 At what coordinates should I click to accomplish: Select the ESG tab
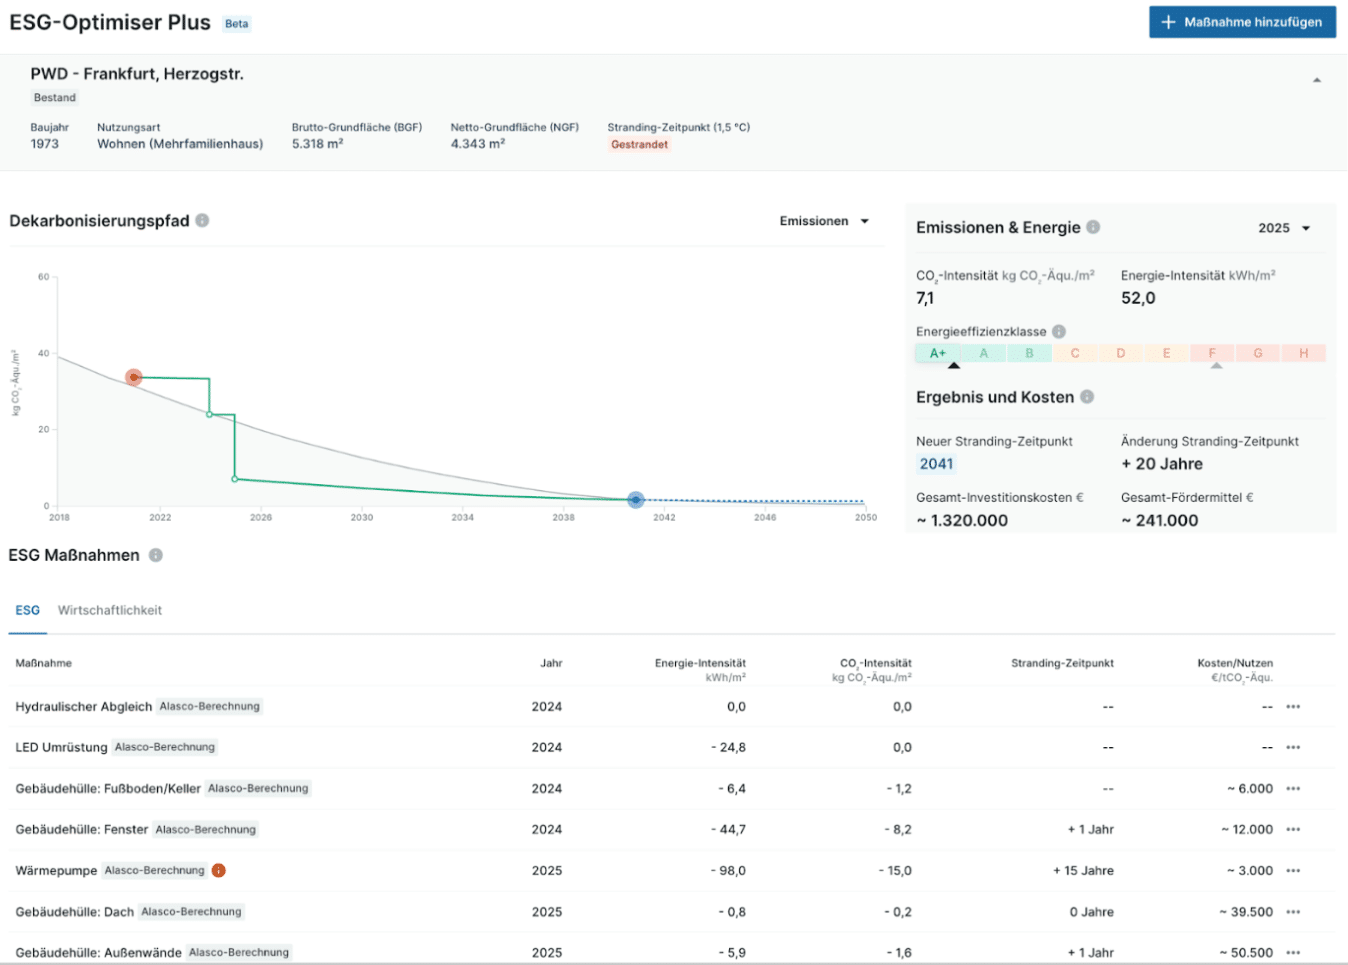click(x=28, y=610)
